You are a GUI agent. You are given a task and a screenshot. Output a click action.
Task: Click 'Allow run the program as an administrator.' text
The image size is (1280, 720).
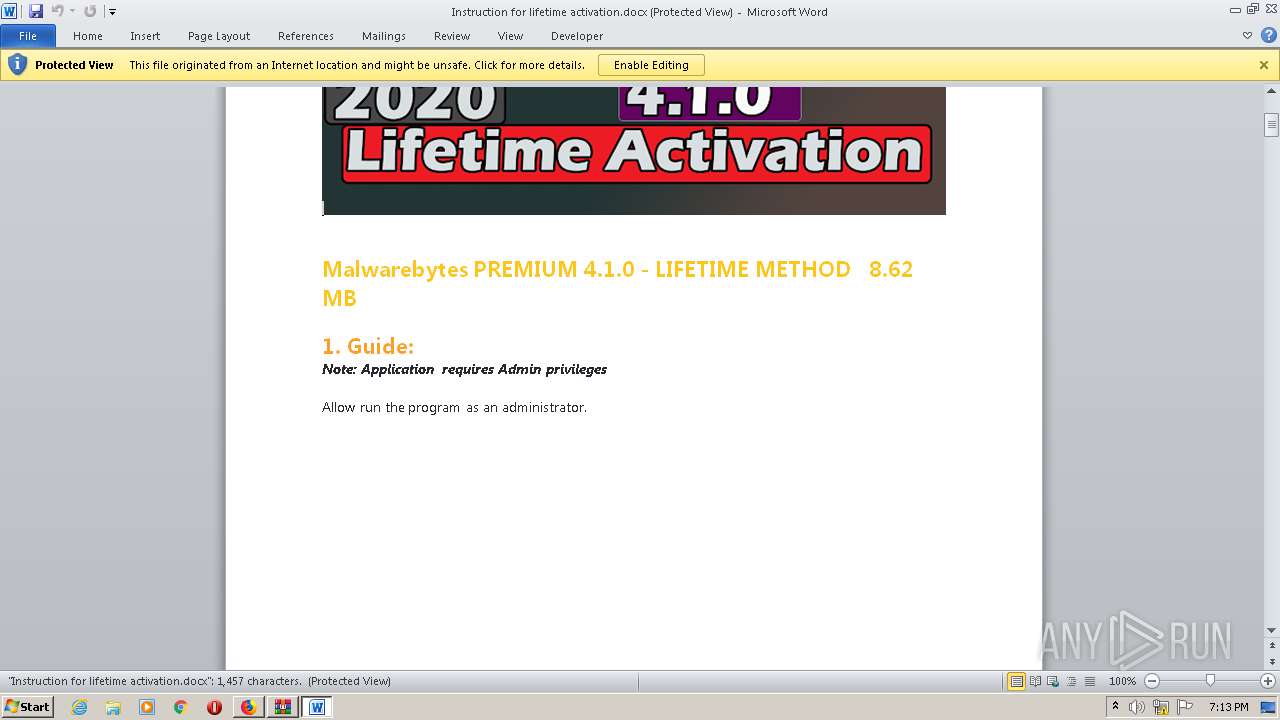coord(454,407)
